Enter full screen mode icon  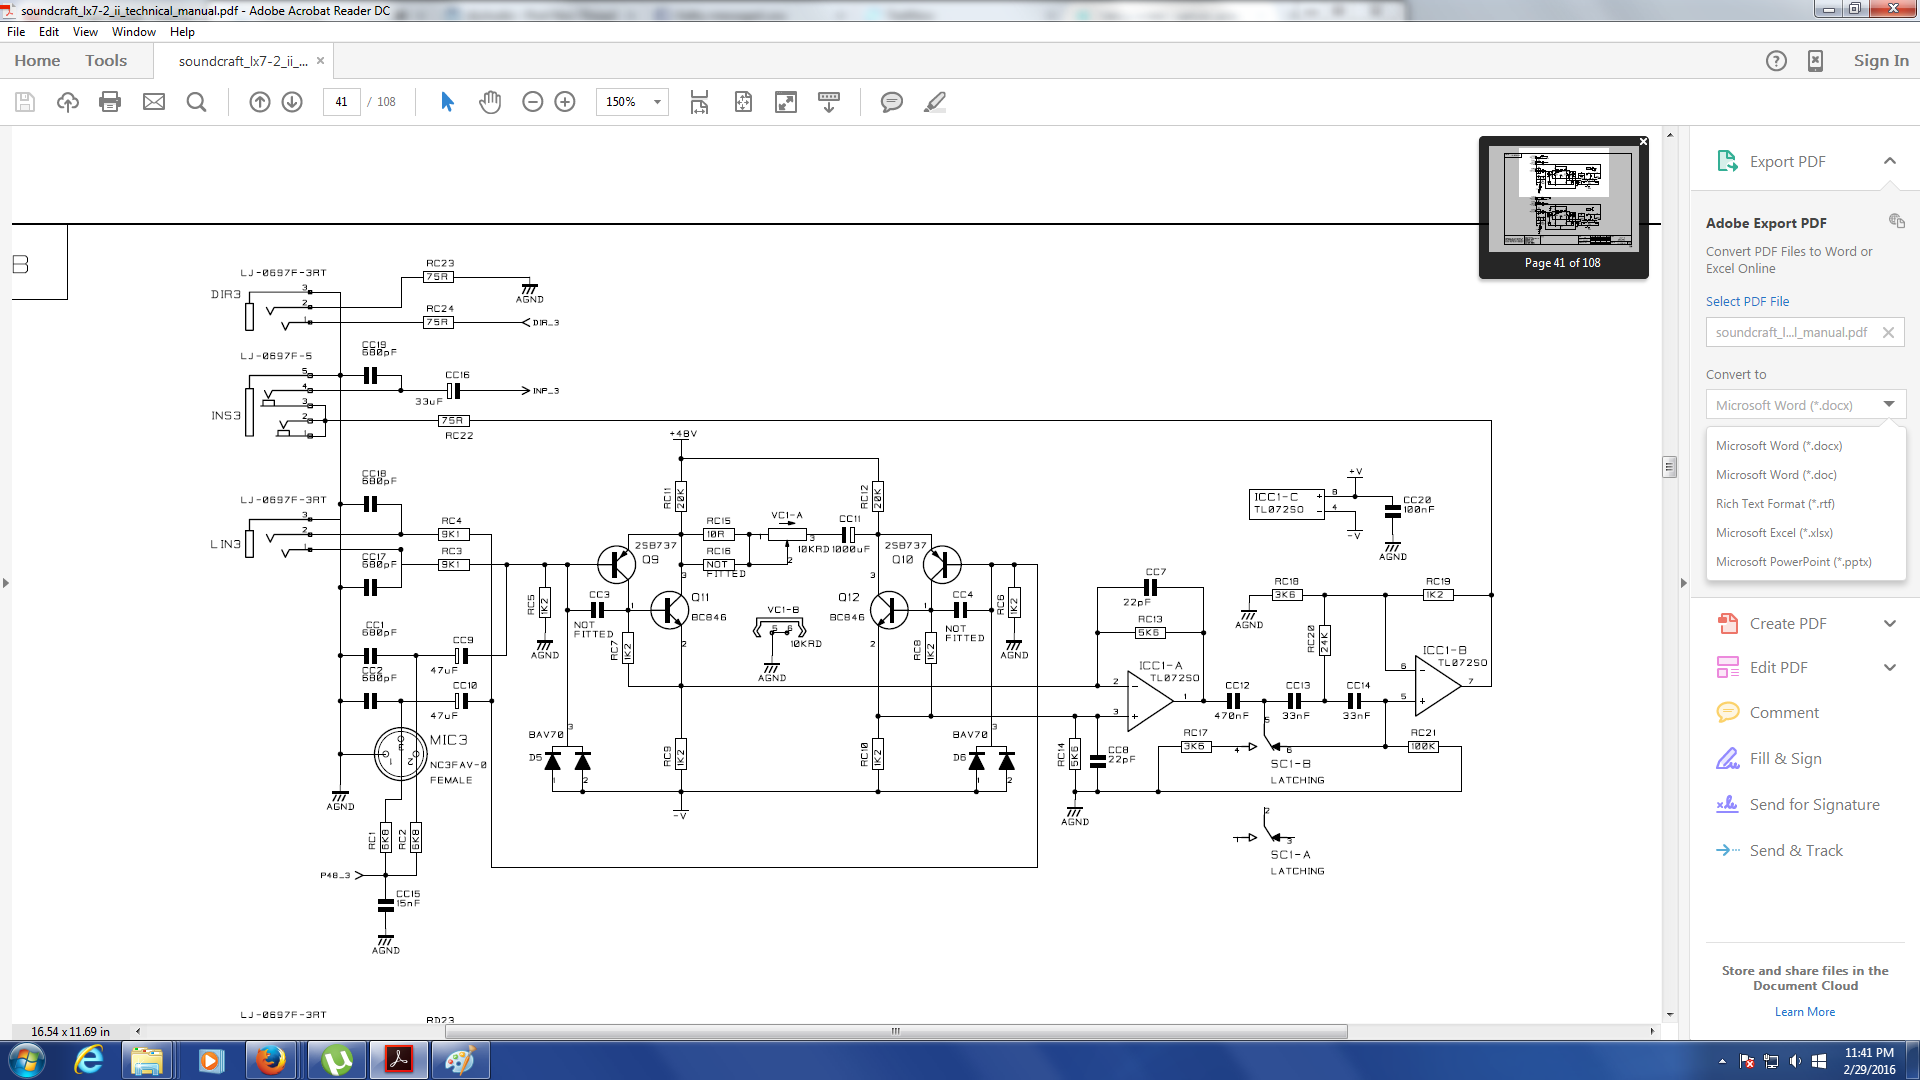[x=786, y=102]
